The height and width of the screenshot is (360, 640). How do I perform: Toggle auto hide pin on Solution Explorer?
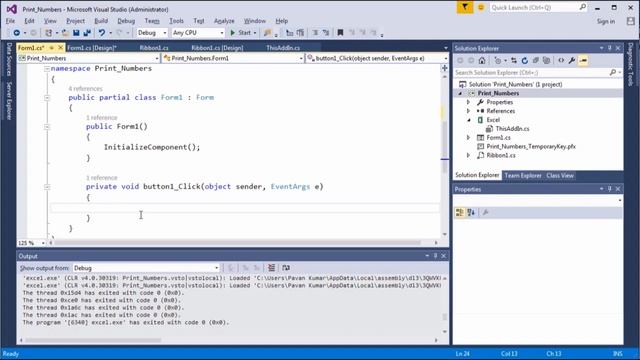[x=610, y=48]
